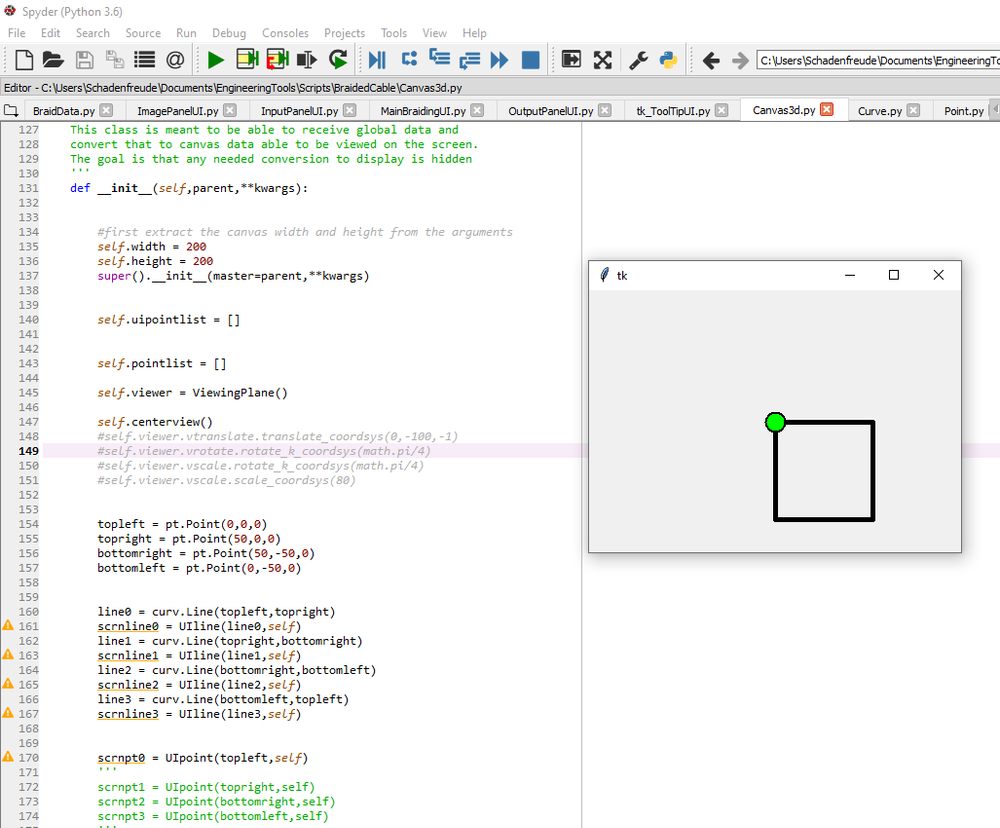Maximize the tk window
Screen dimensions: 1000x828
pyautogui.click(x=893, y=275)
